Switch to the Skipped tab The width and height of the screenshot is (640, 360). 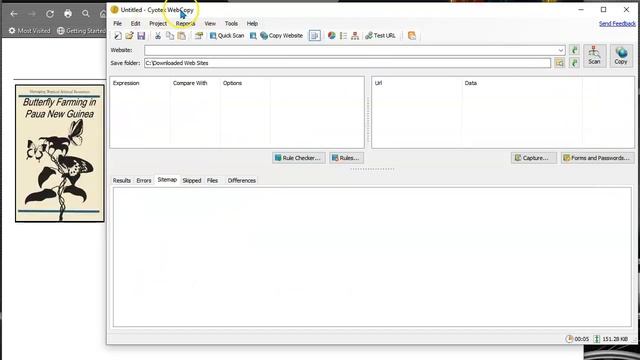pyautogui.click(x=192, y=180)
